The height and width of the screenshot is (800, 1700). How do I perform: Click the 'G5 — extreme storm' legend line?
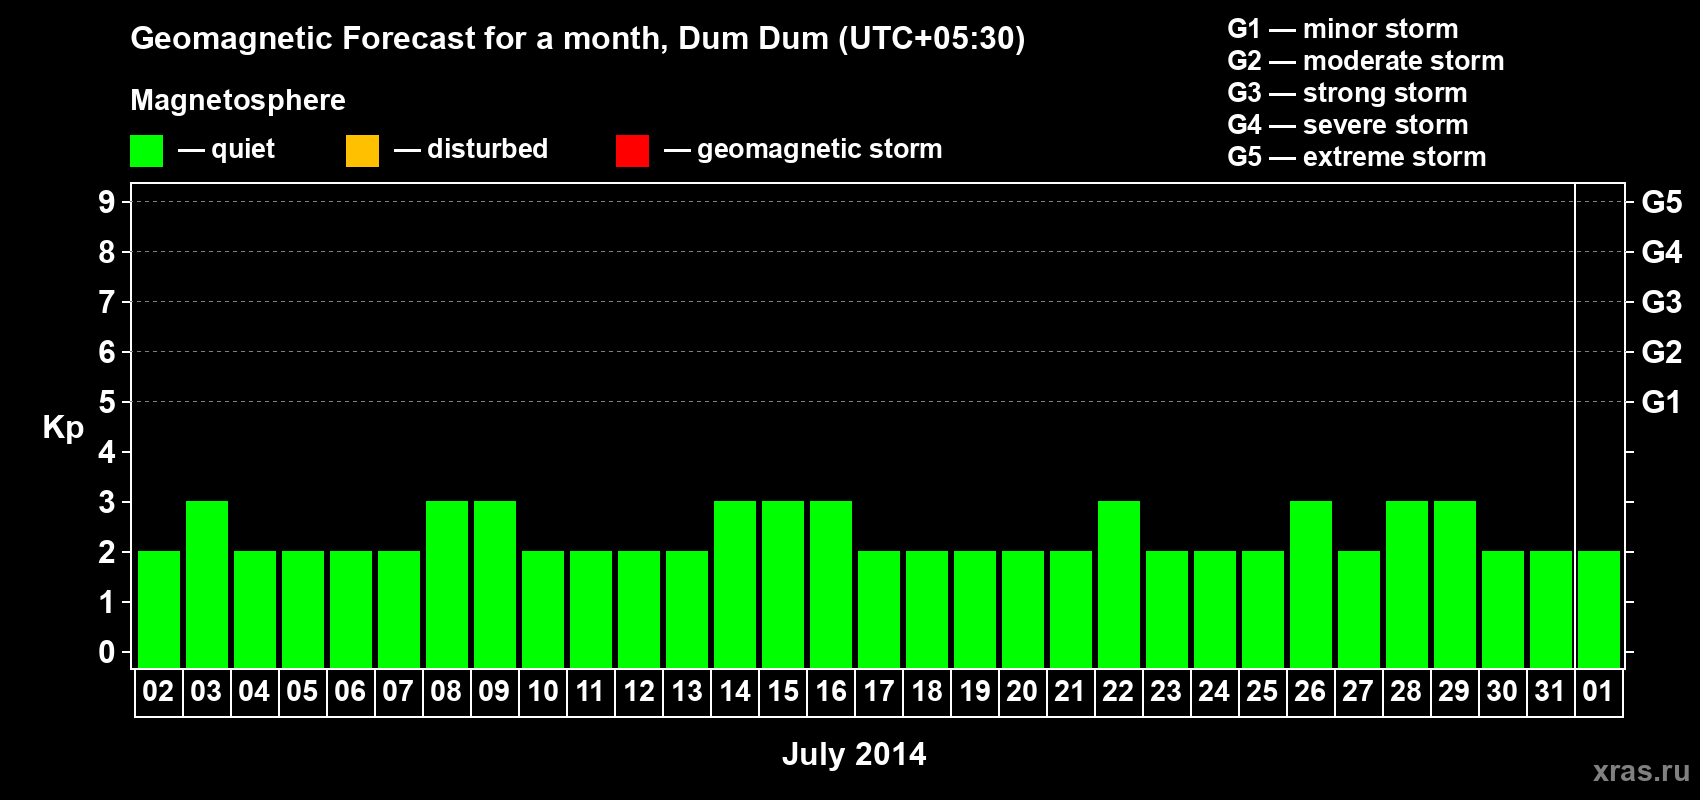1357,157
